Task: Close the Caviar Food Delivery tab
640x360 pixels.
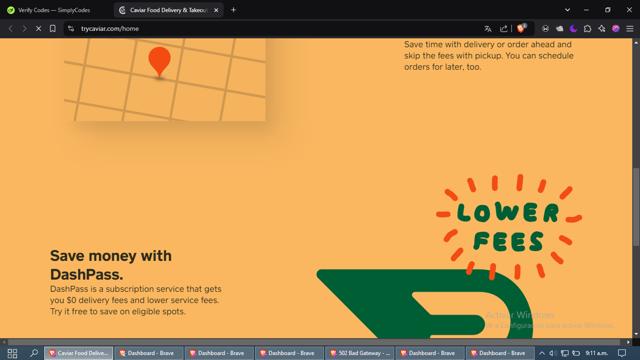Action: [x=216, y=10]
